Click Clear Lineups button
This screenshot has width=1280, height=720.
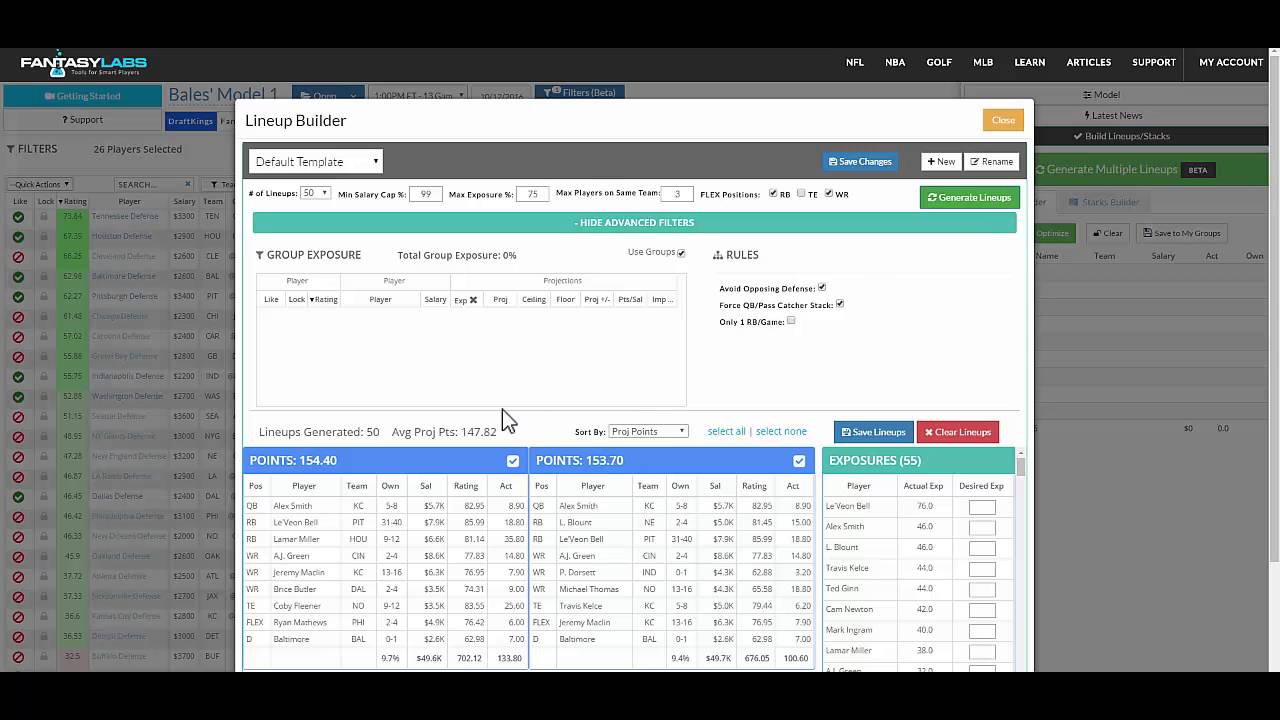(x=958, y=432)
